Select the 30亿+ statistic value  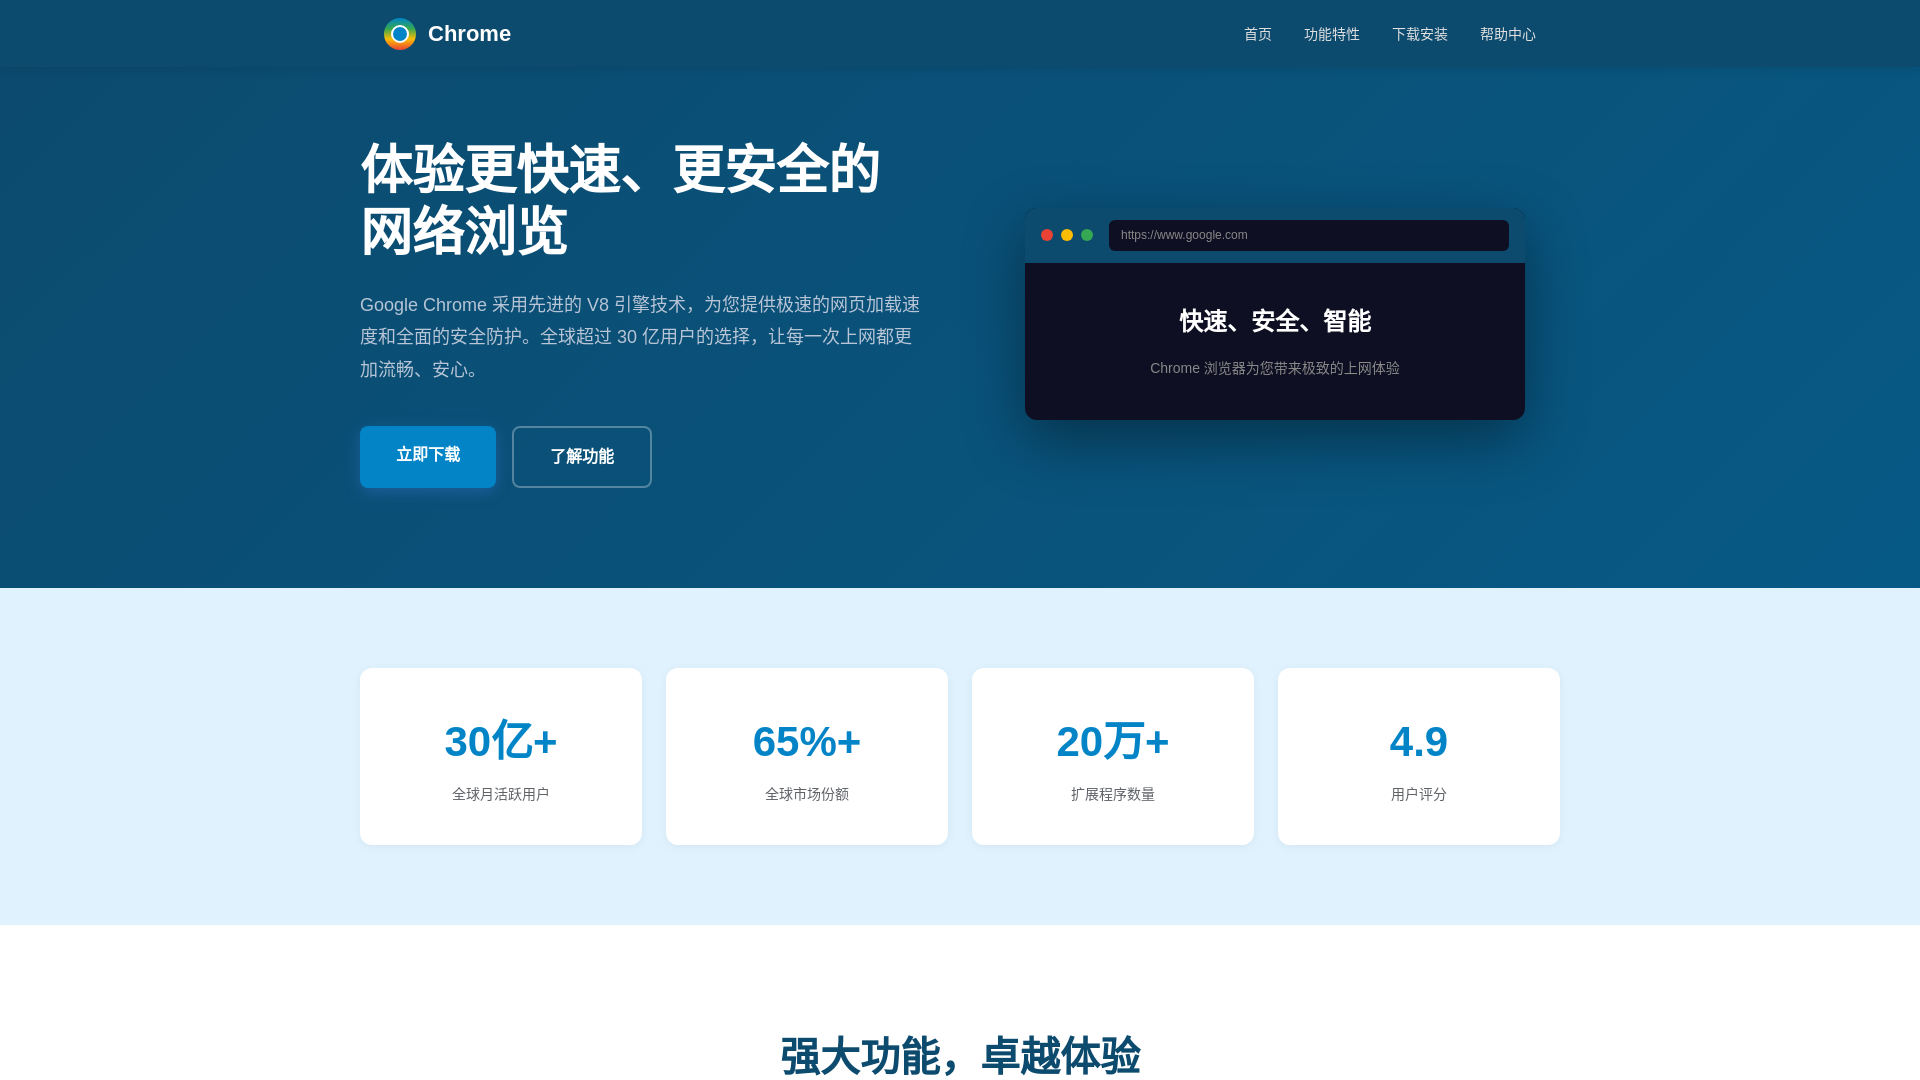[501, 741]
